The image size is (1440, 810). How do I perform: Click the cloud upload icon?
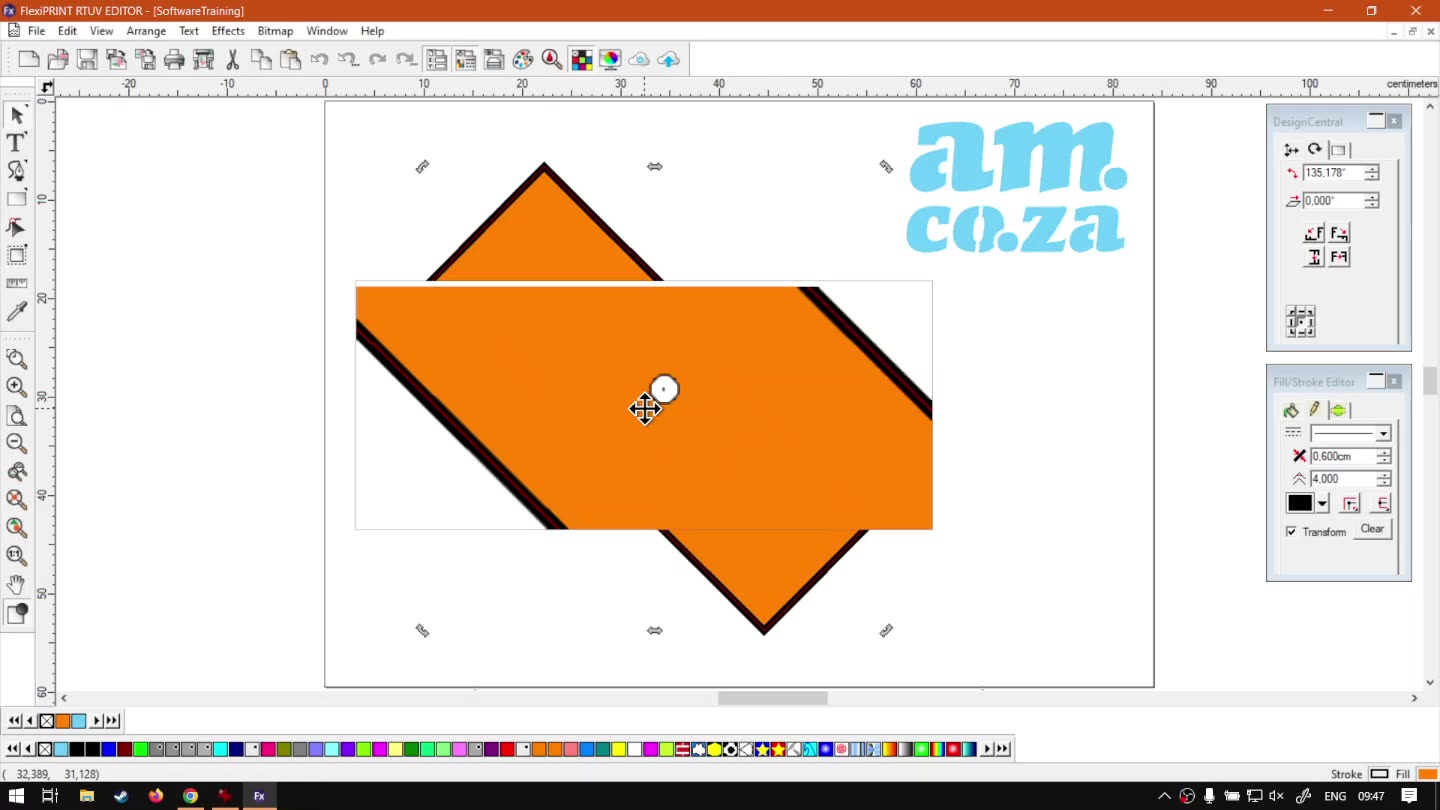pos(669,60)
